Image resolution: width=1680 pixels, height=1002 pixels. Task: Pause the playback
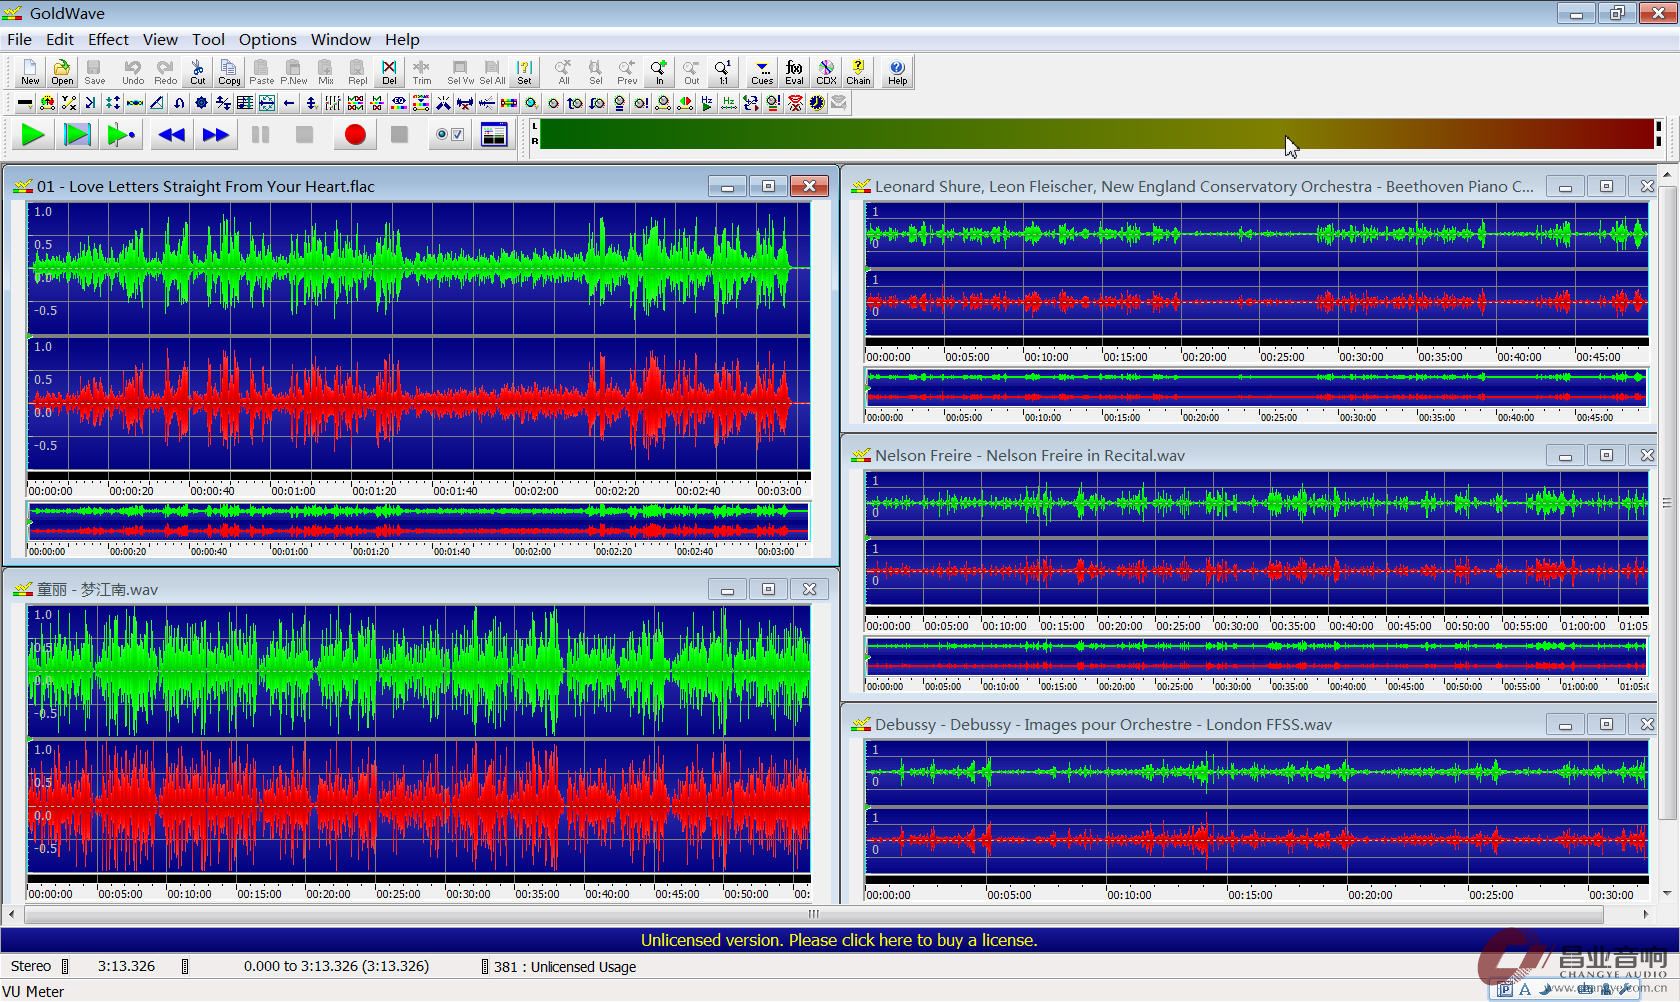(x=260, y=135)
